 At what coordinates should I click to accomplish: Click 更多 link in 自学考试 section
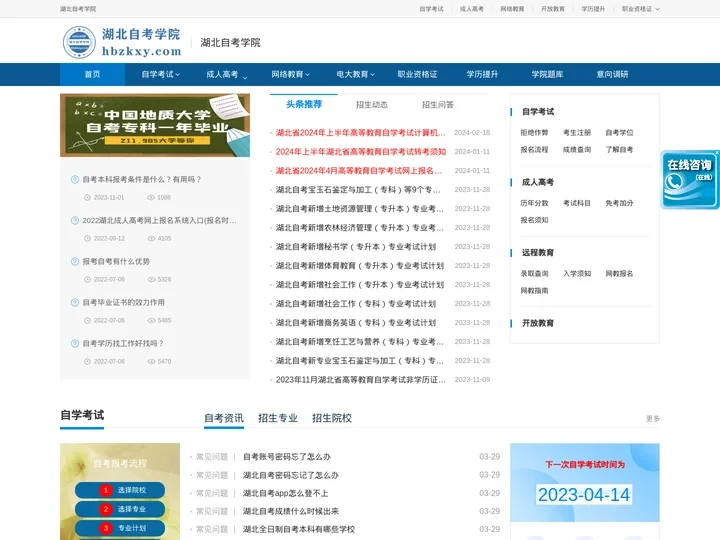pos(652,418)
